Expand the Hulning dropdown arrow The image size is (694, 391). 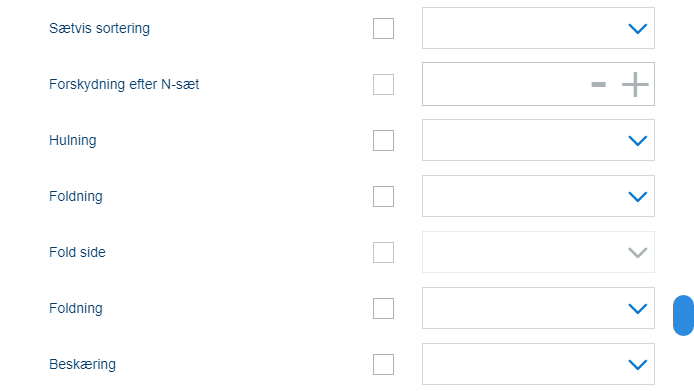(638, 141)
